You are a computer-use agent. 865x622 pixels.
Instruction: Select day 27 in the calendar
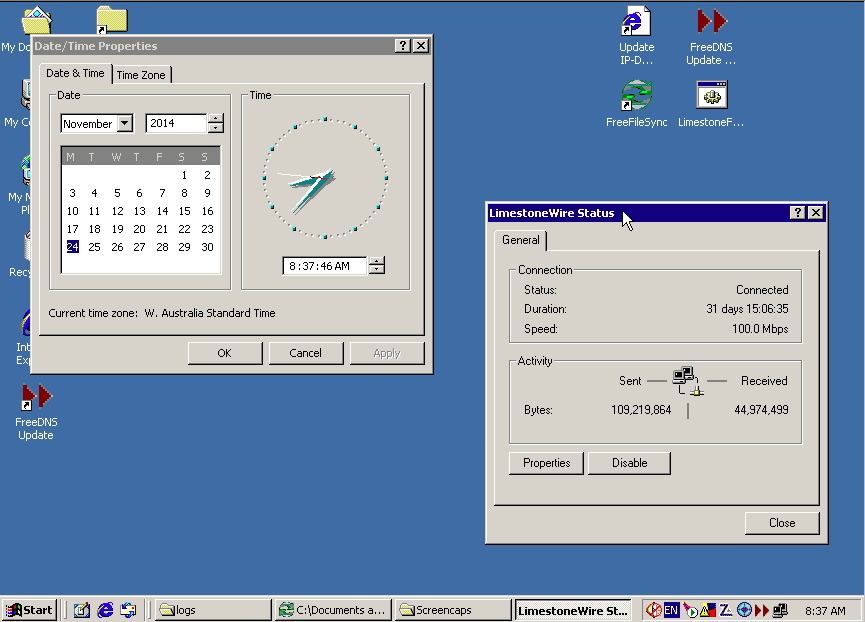(140, 247)
